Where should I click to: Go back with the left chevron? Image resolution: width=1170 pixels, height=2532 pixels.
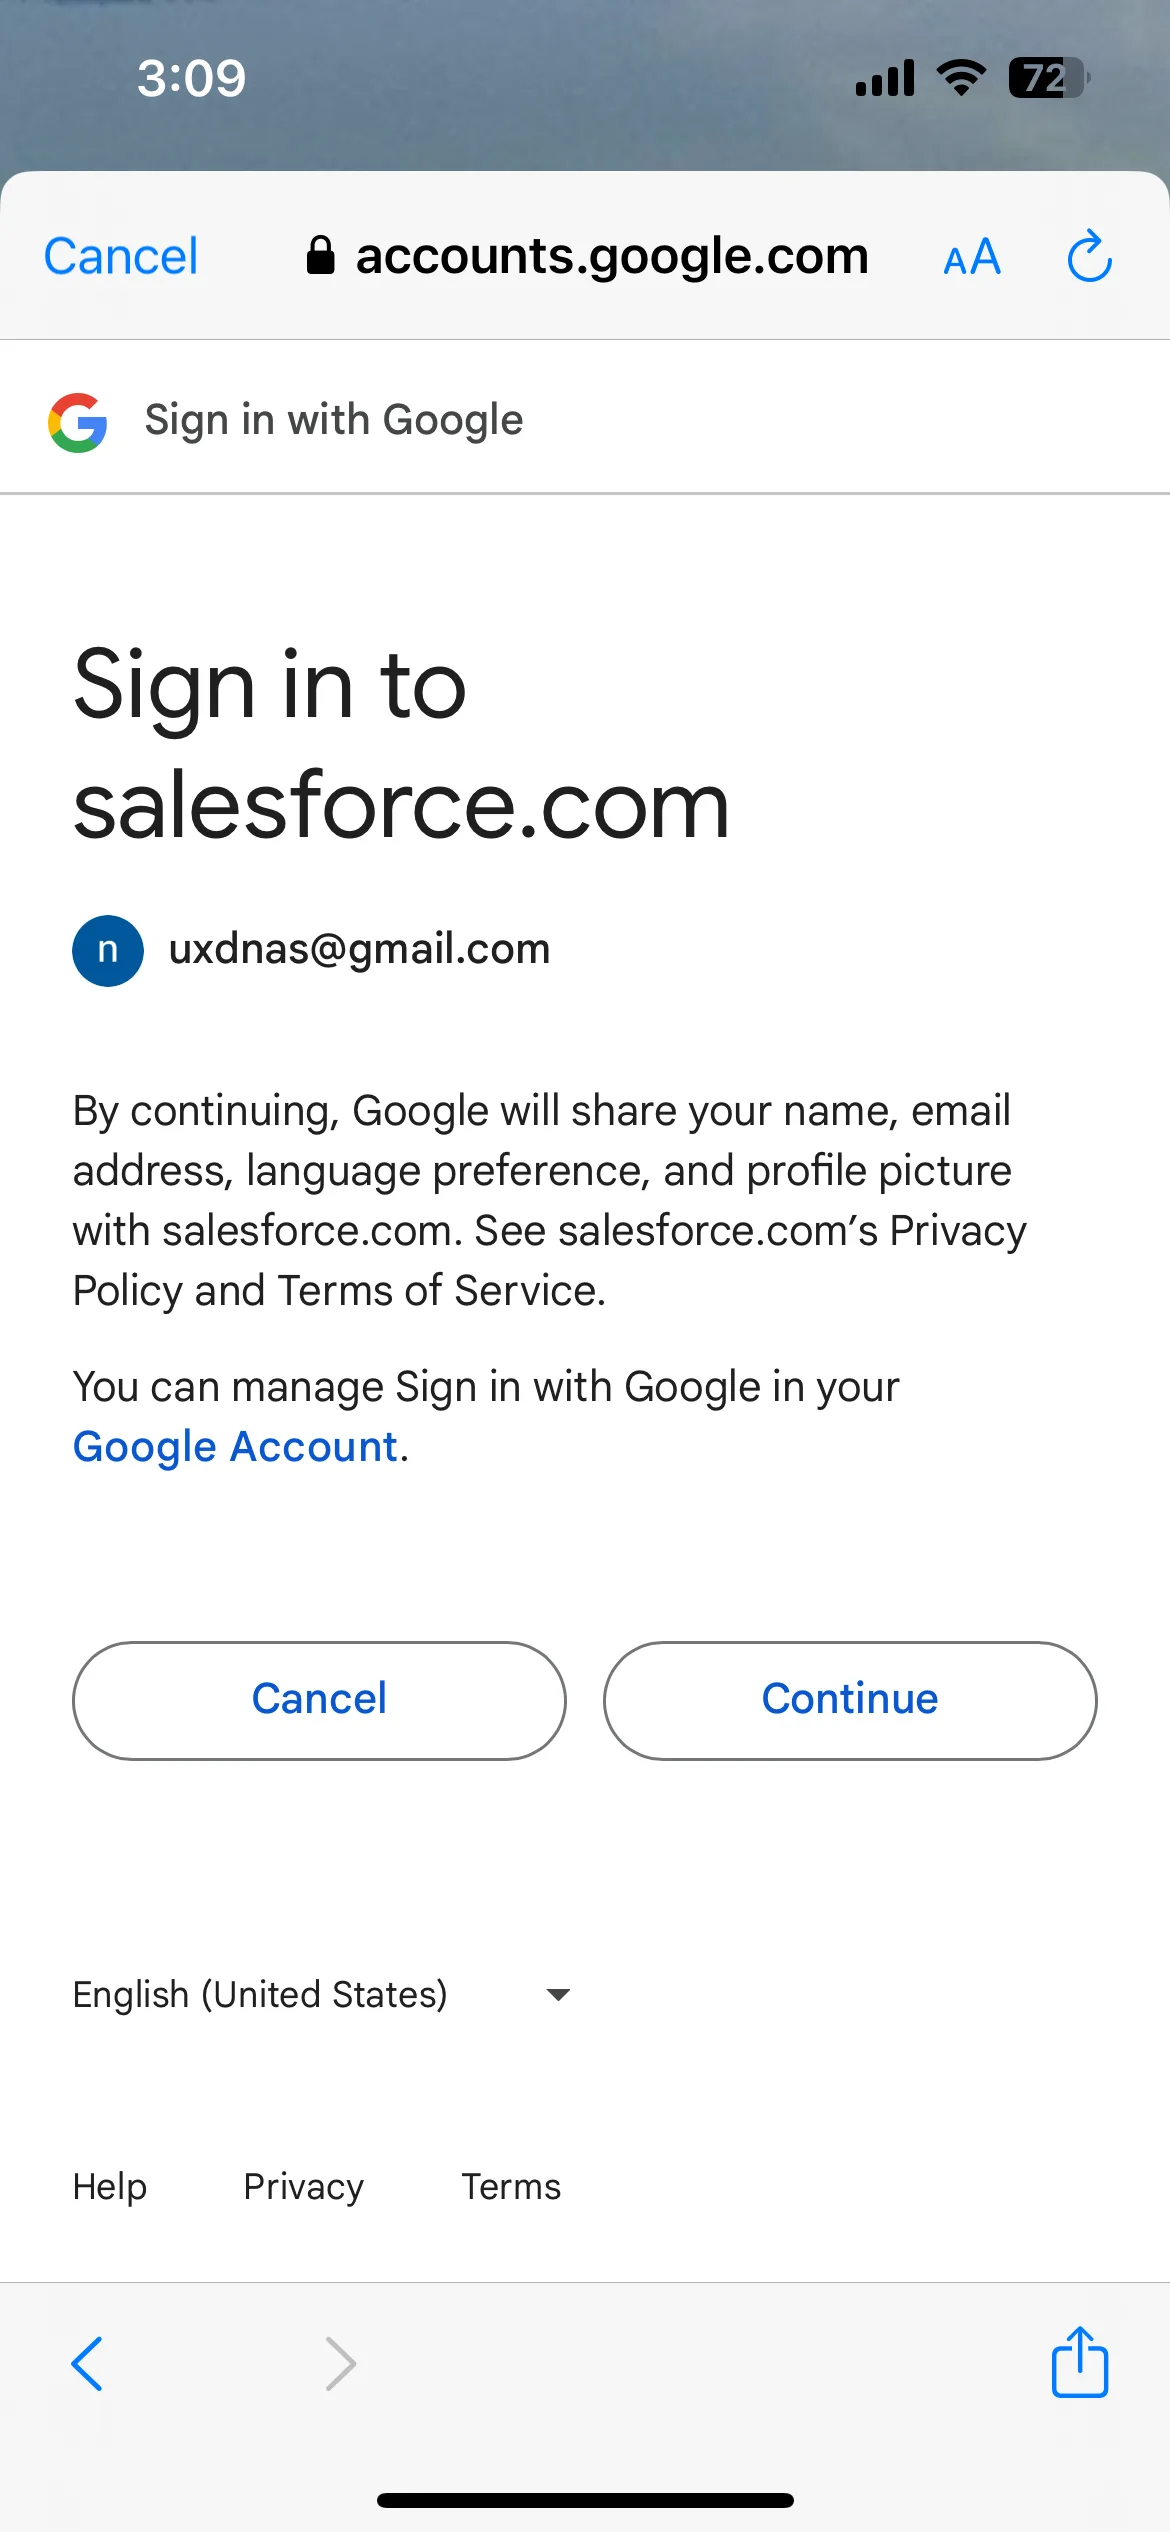click(x=87, y=2364)
